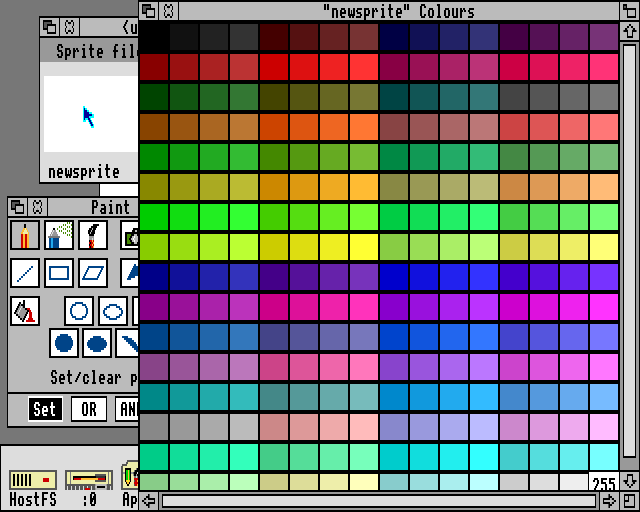The width and height of the screenshot is (640, 512).
Task: Send the Colours window to back
Action: [149, 11]
